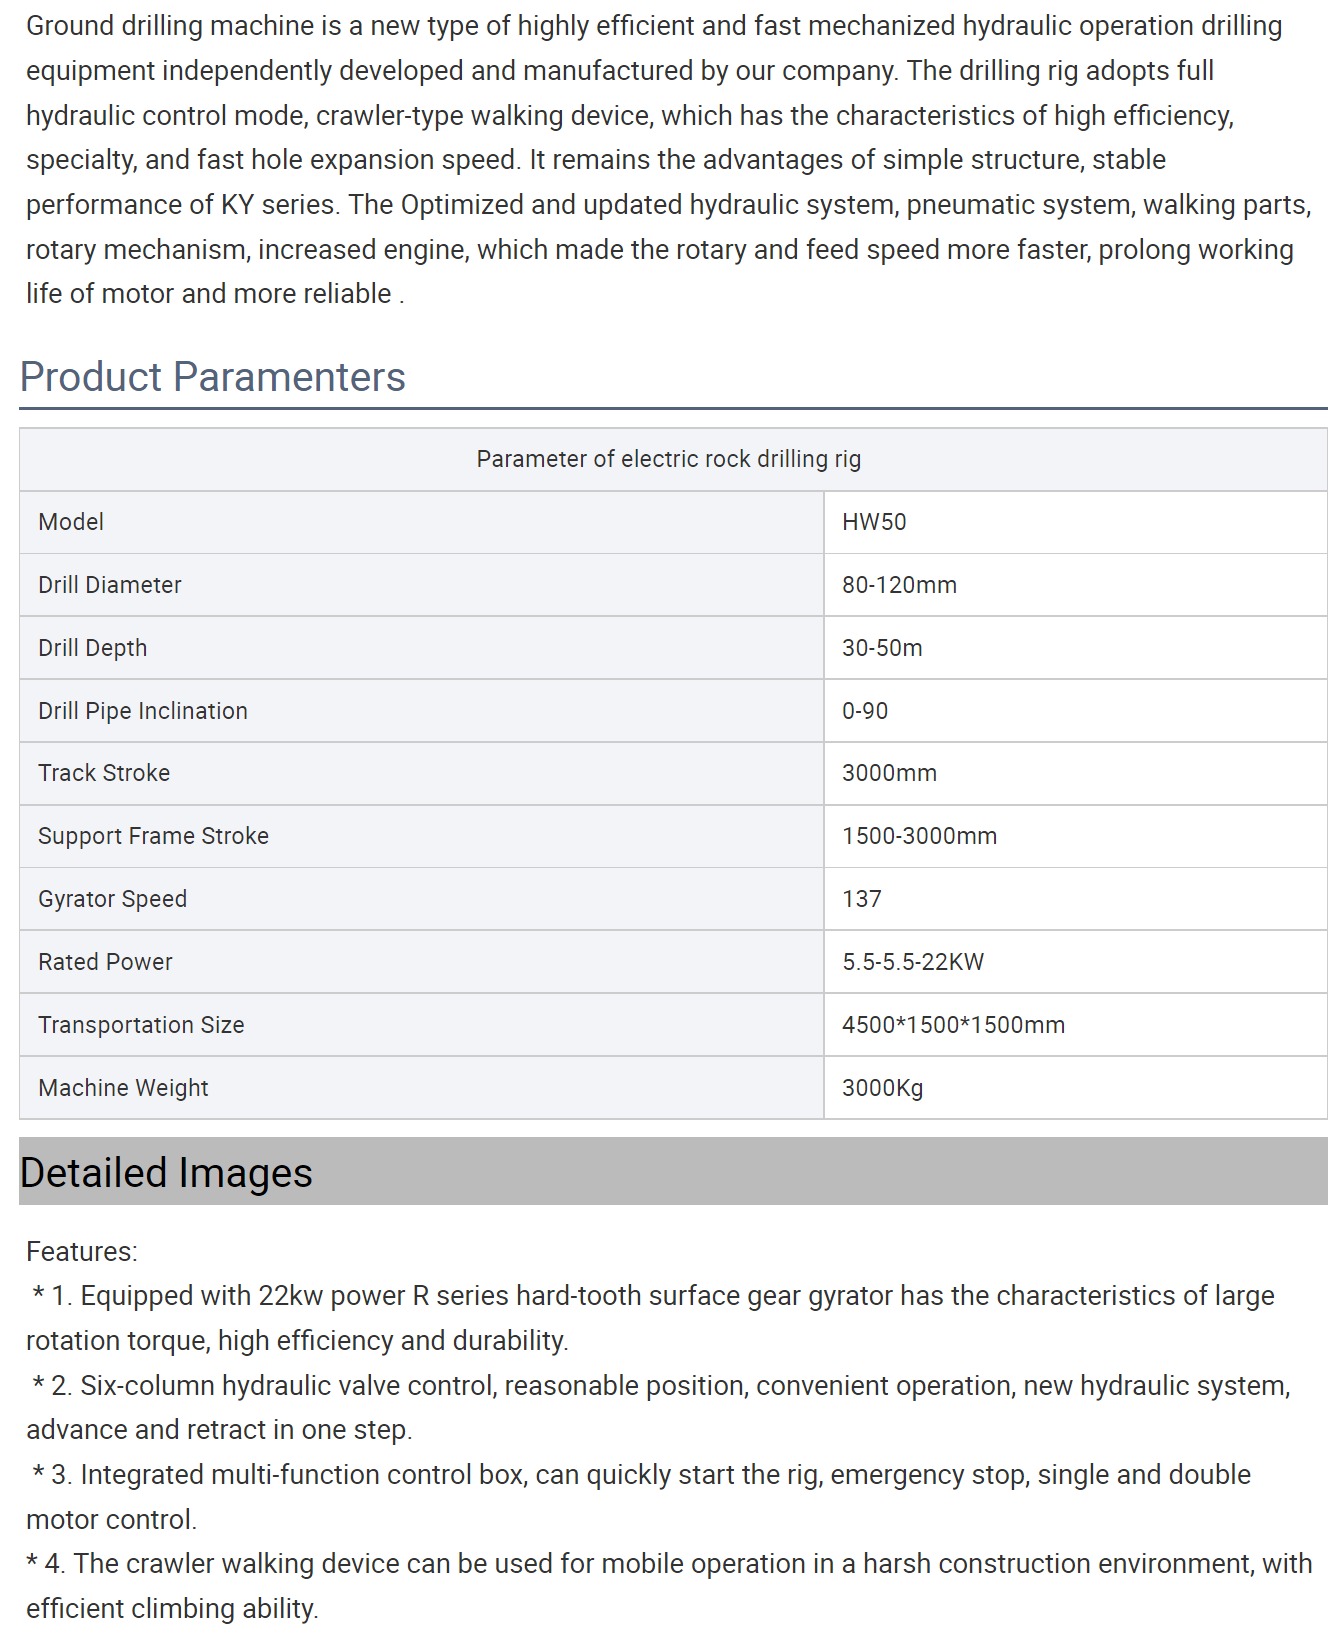Viewport: 1337px width, 1645px height.
Task: Select the Gyrator Speed label
Action: point(112,899)
